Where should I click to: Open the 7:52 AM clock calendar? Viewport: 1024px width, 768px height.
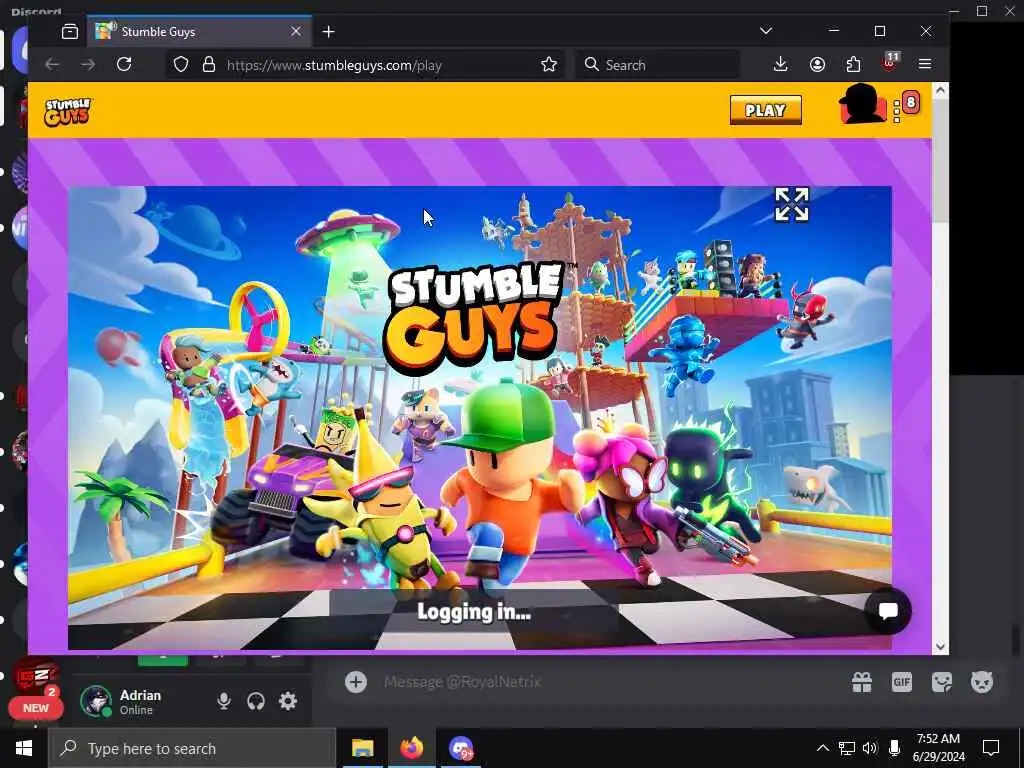[938, 748]
